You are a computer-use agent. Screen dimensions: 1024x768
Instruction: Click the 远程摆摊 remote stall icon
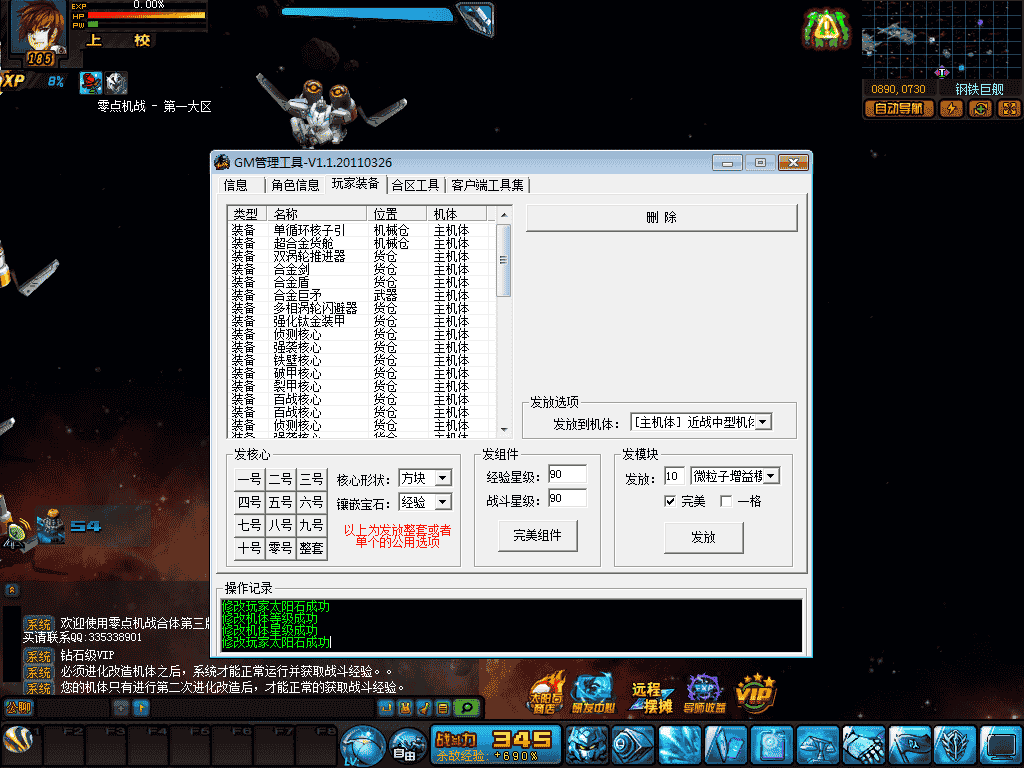click(x=650, y=697)
